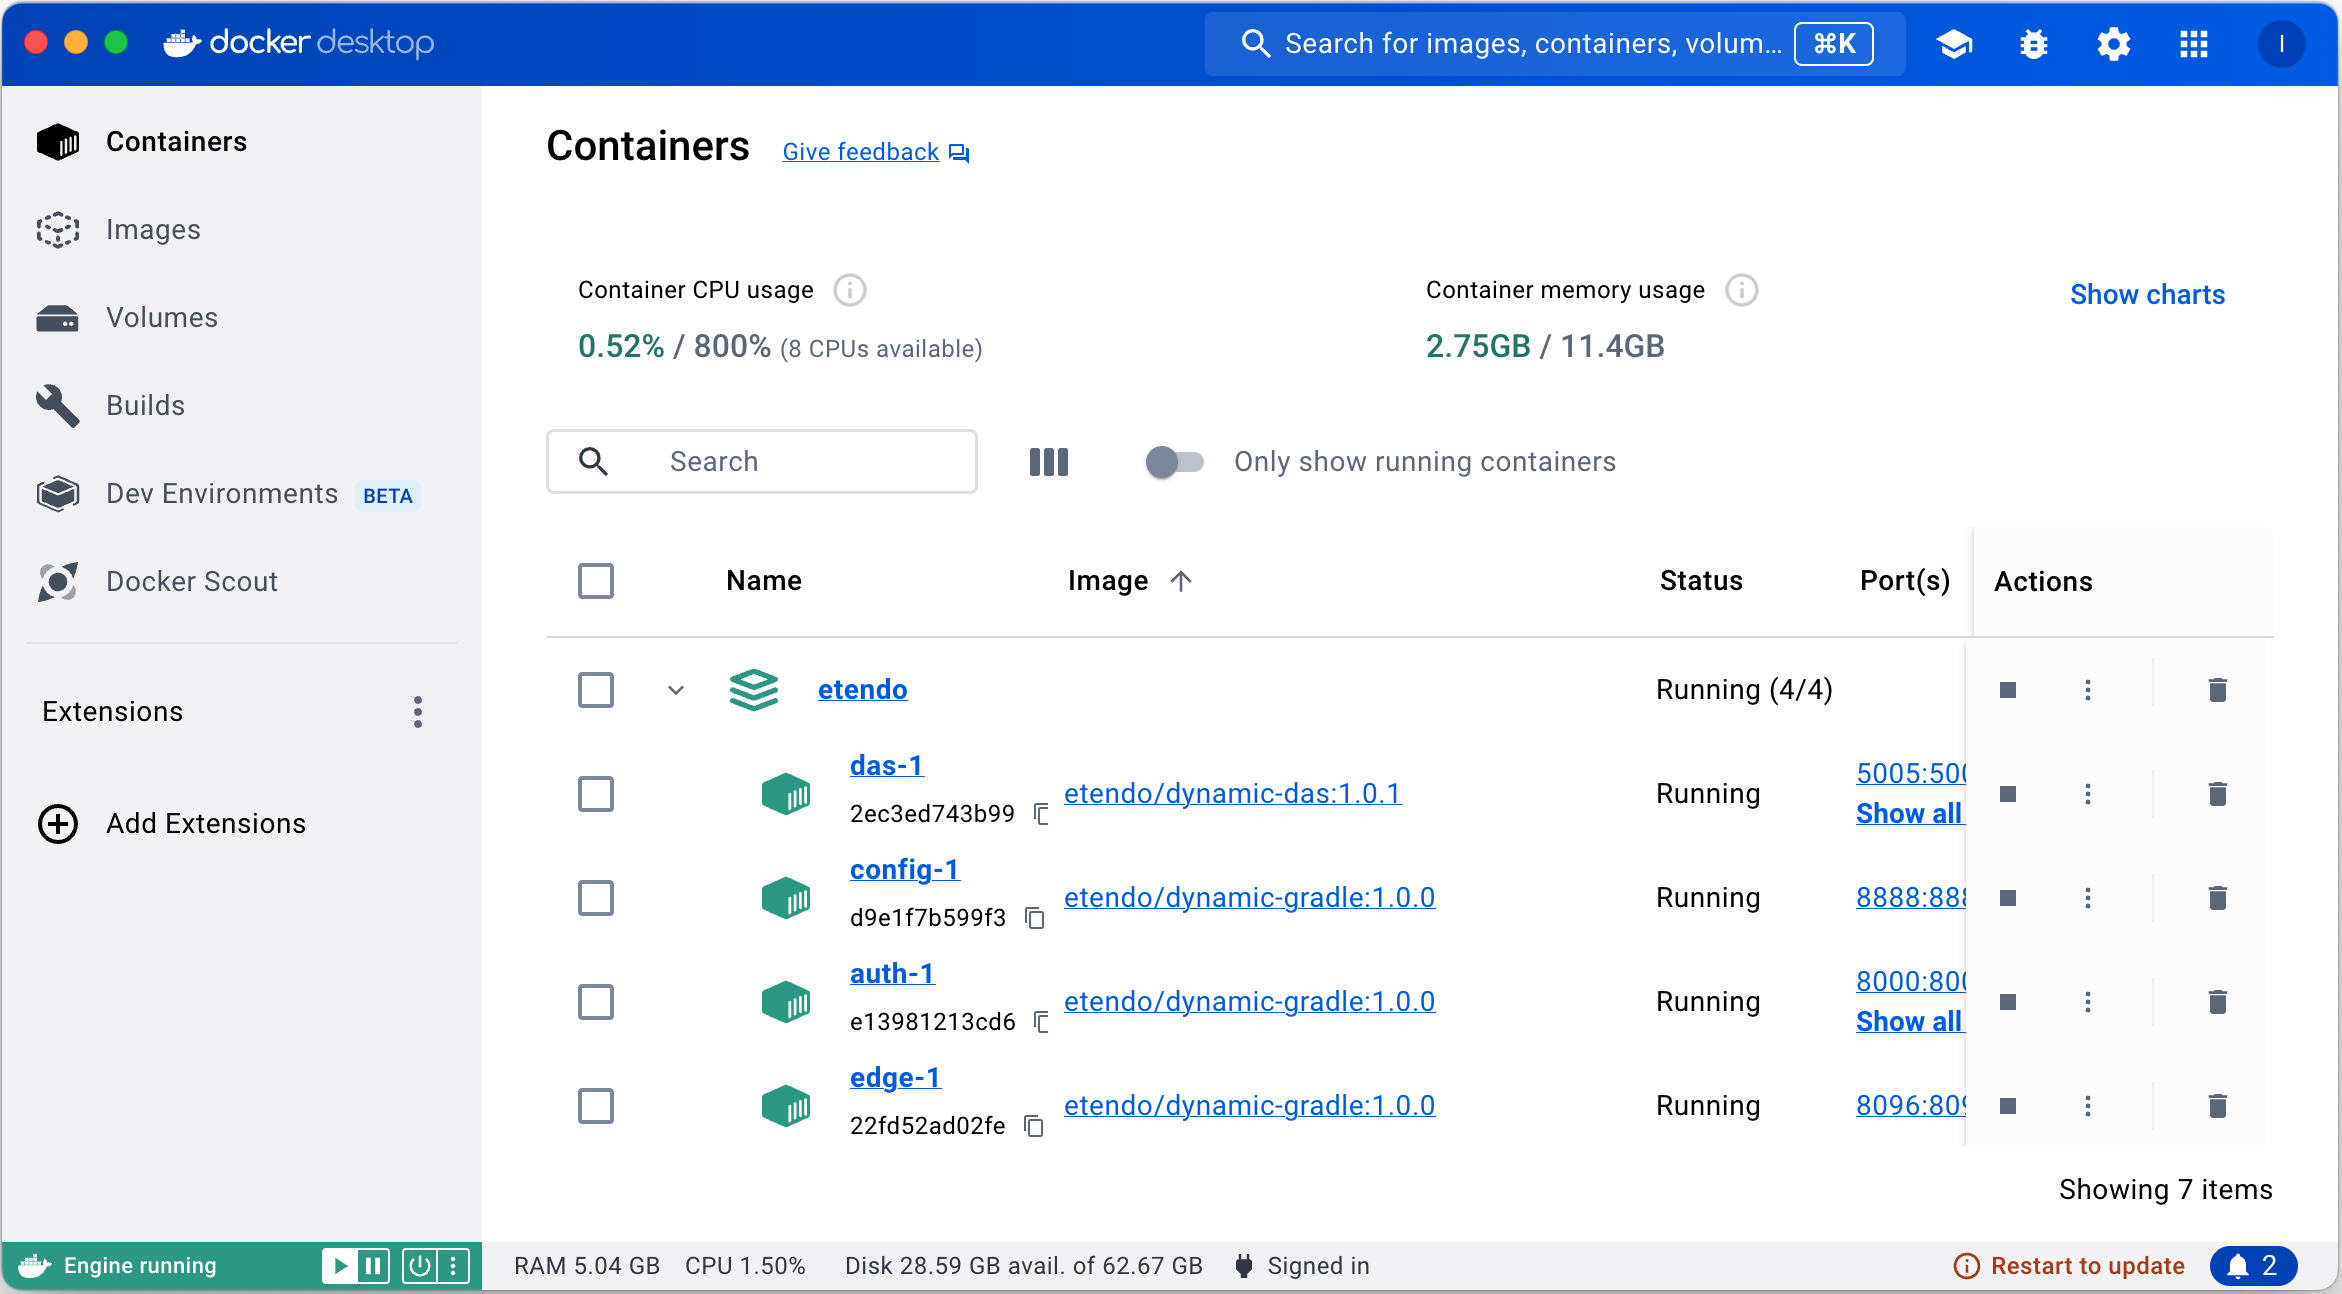The image size is (2342, 1294).
Task: Pause Docker engine in status bar
Action: pos(374,1266)
